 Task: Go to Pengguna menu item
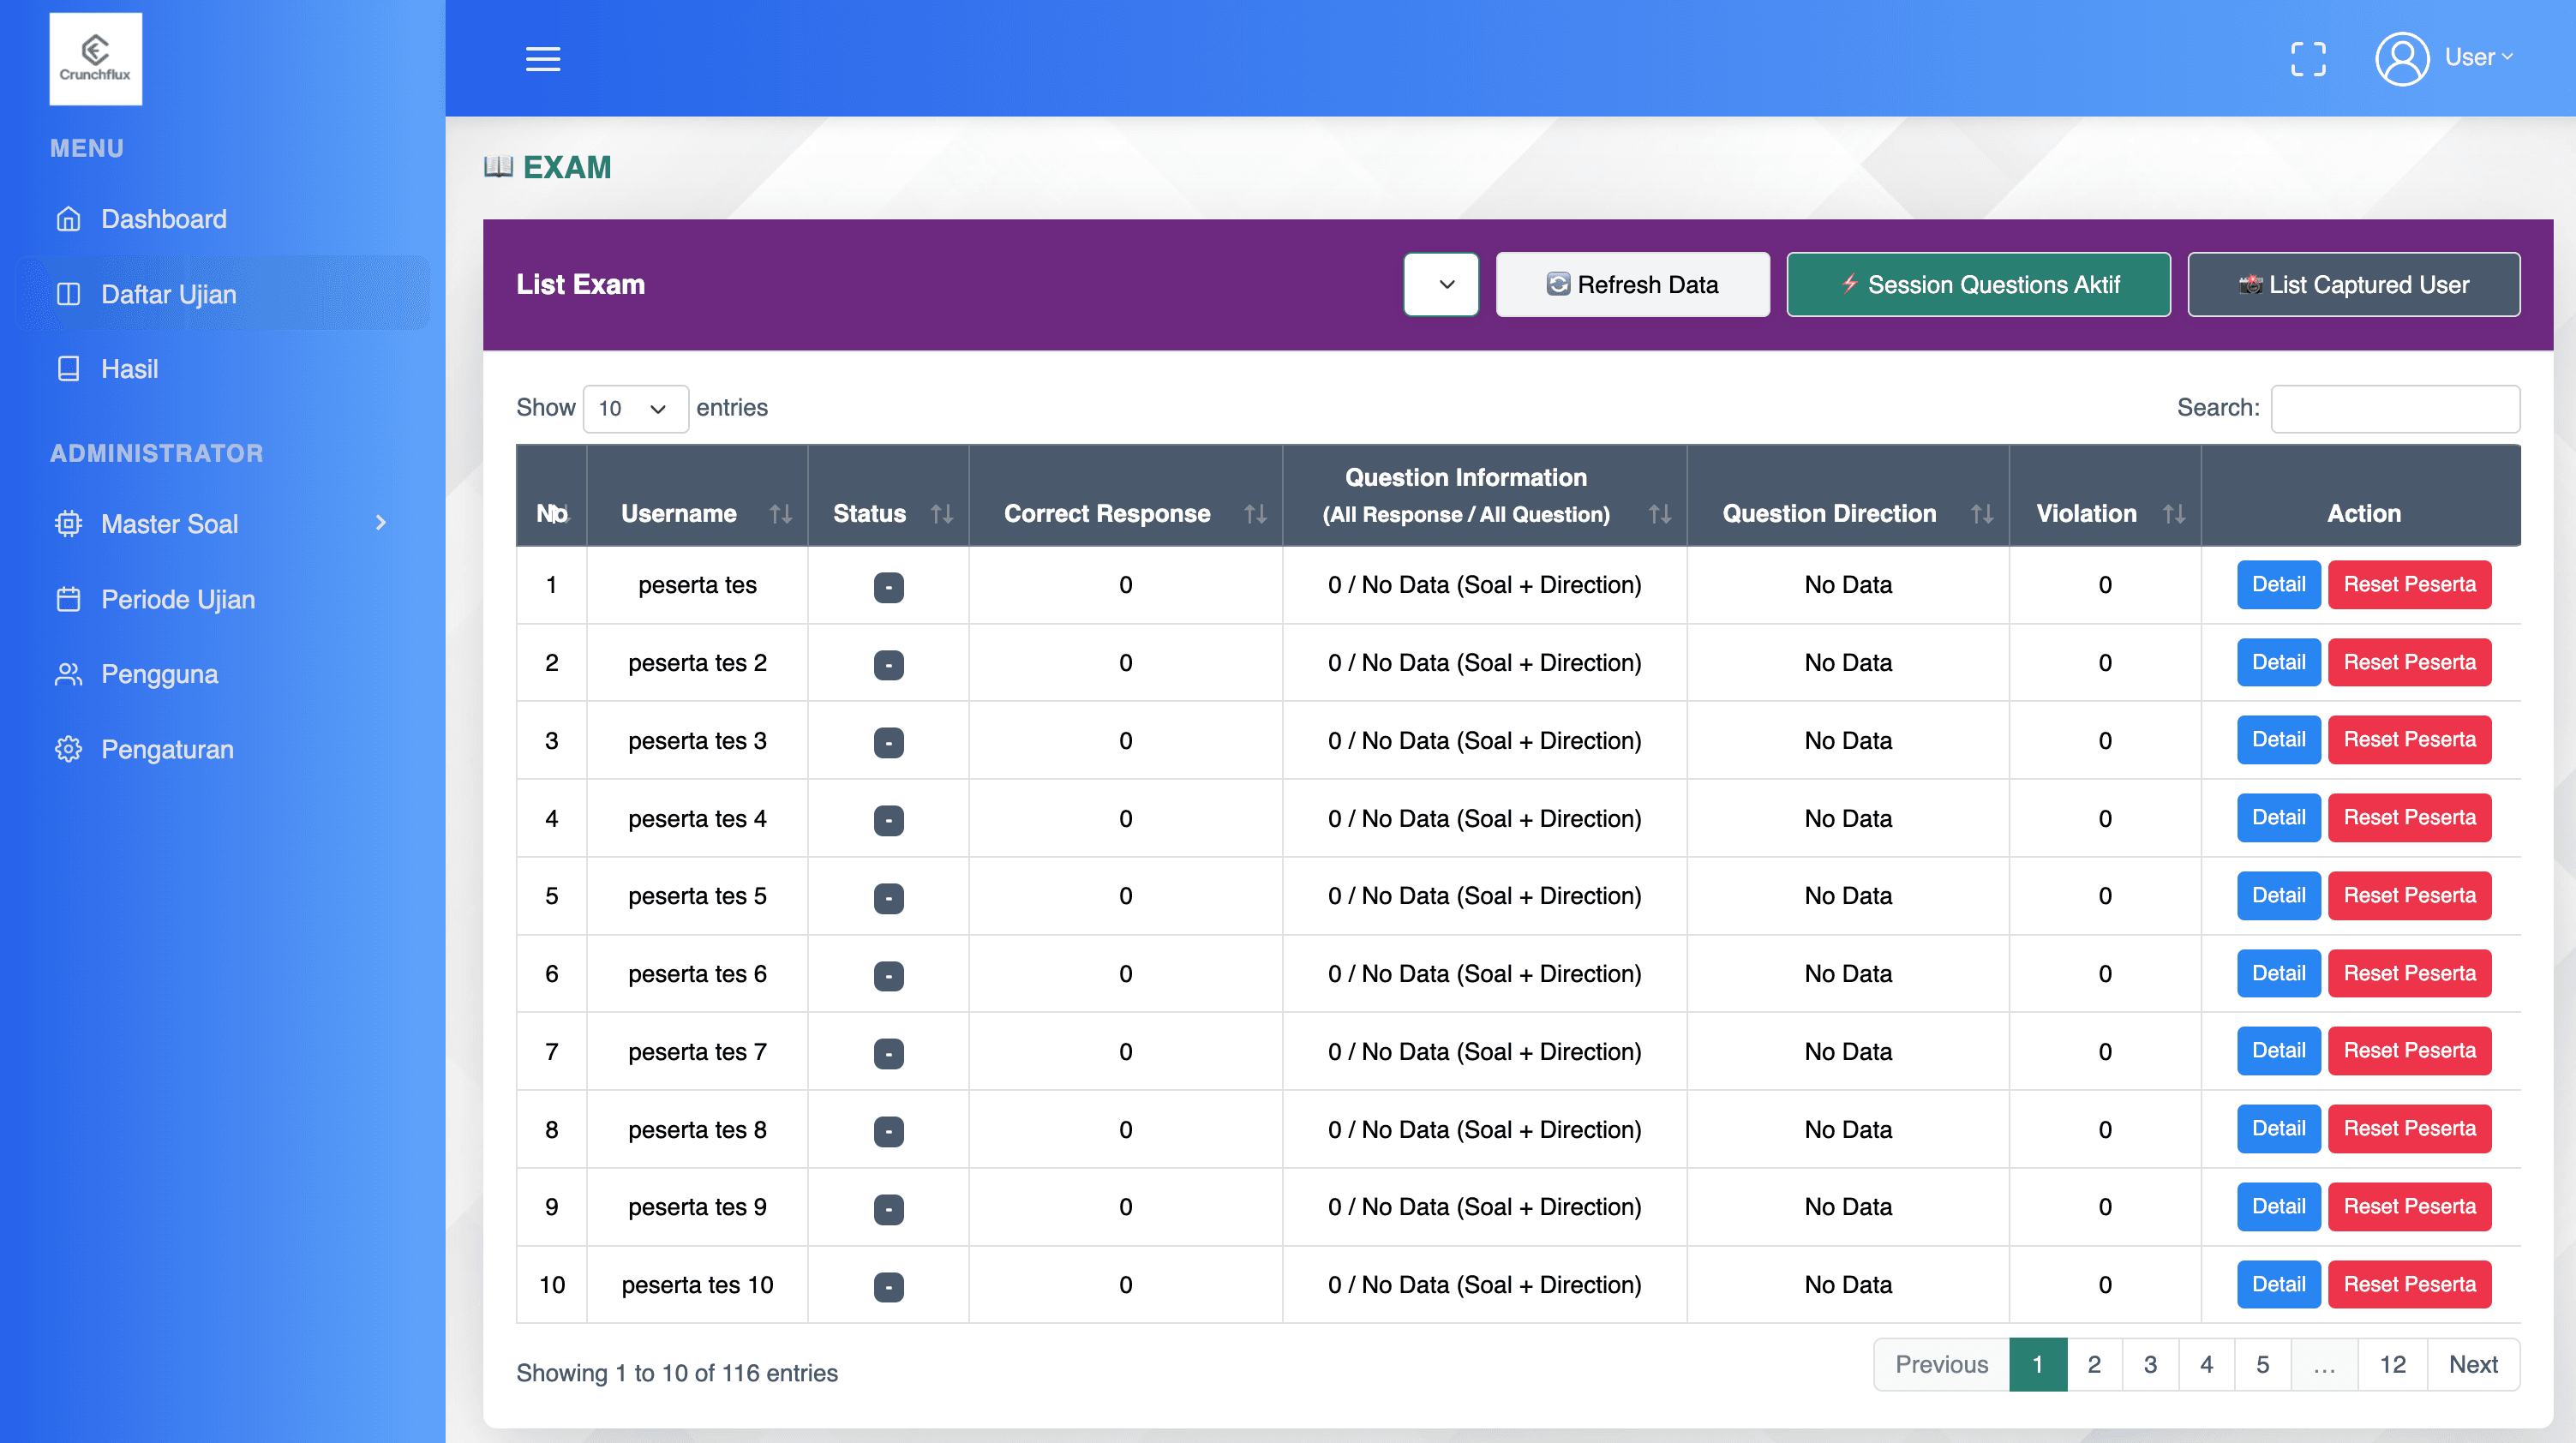(x=159, y=674)
